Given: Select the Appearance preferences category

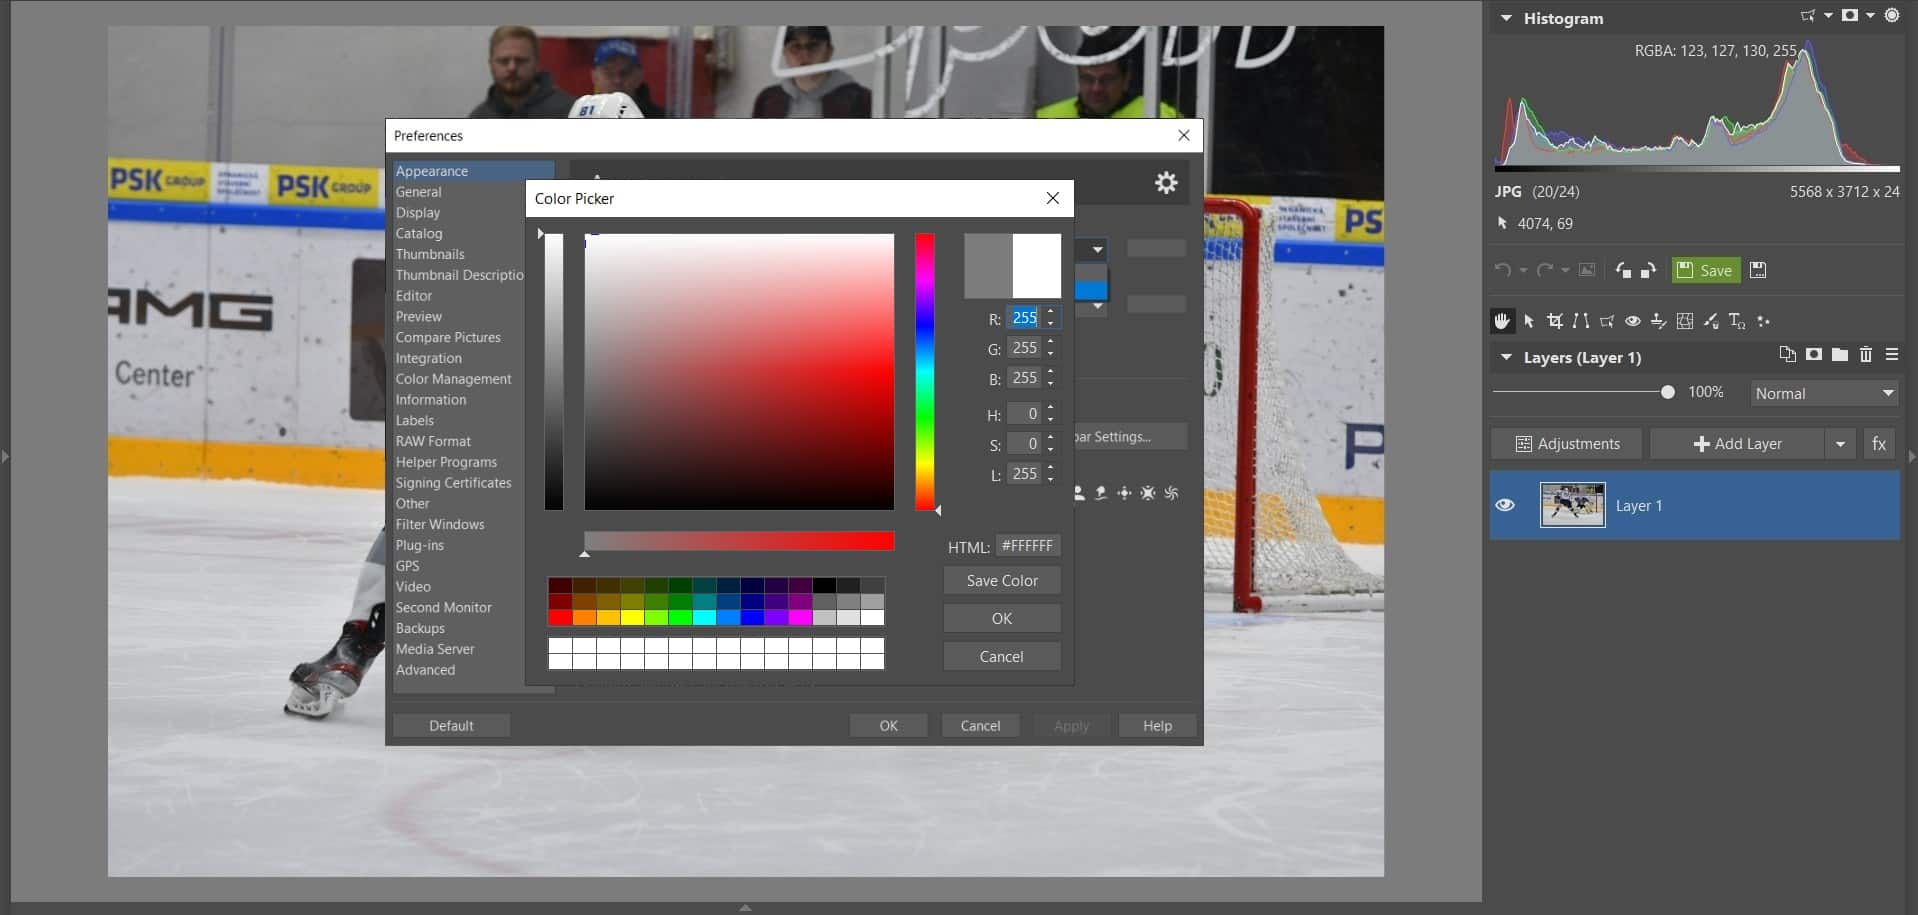Looking at the screenshot, I should (x=473, y=171).
